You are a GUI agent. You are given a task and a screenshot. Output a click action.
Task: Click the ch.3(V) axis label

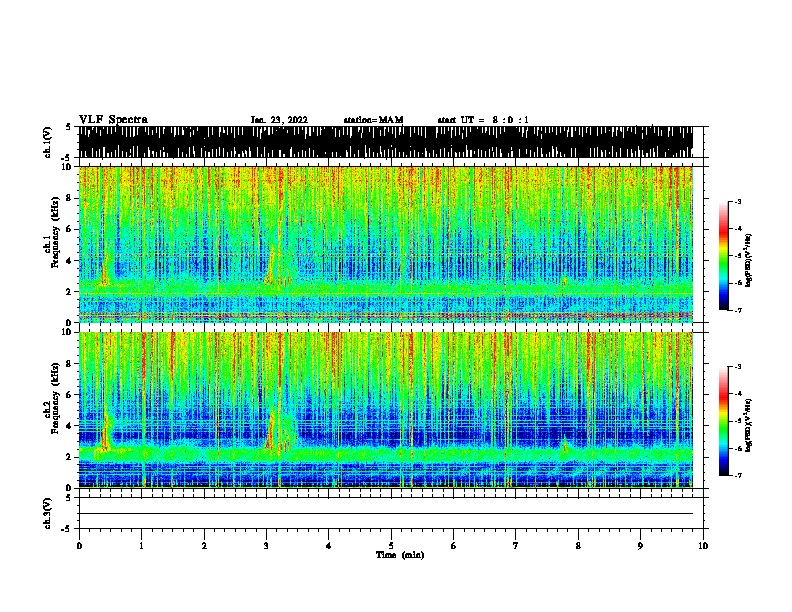[47, 513]
